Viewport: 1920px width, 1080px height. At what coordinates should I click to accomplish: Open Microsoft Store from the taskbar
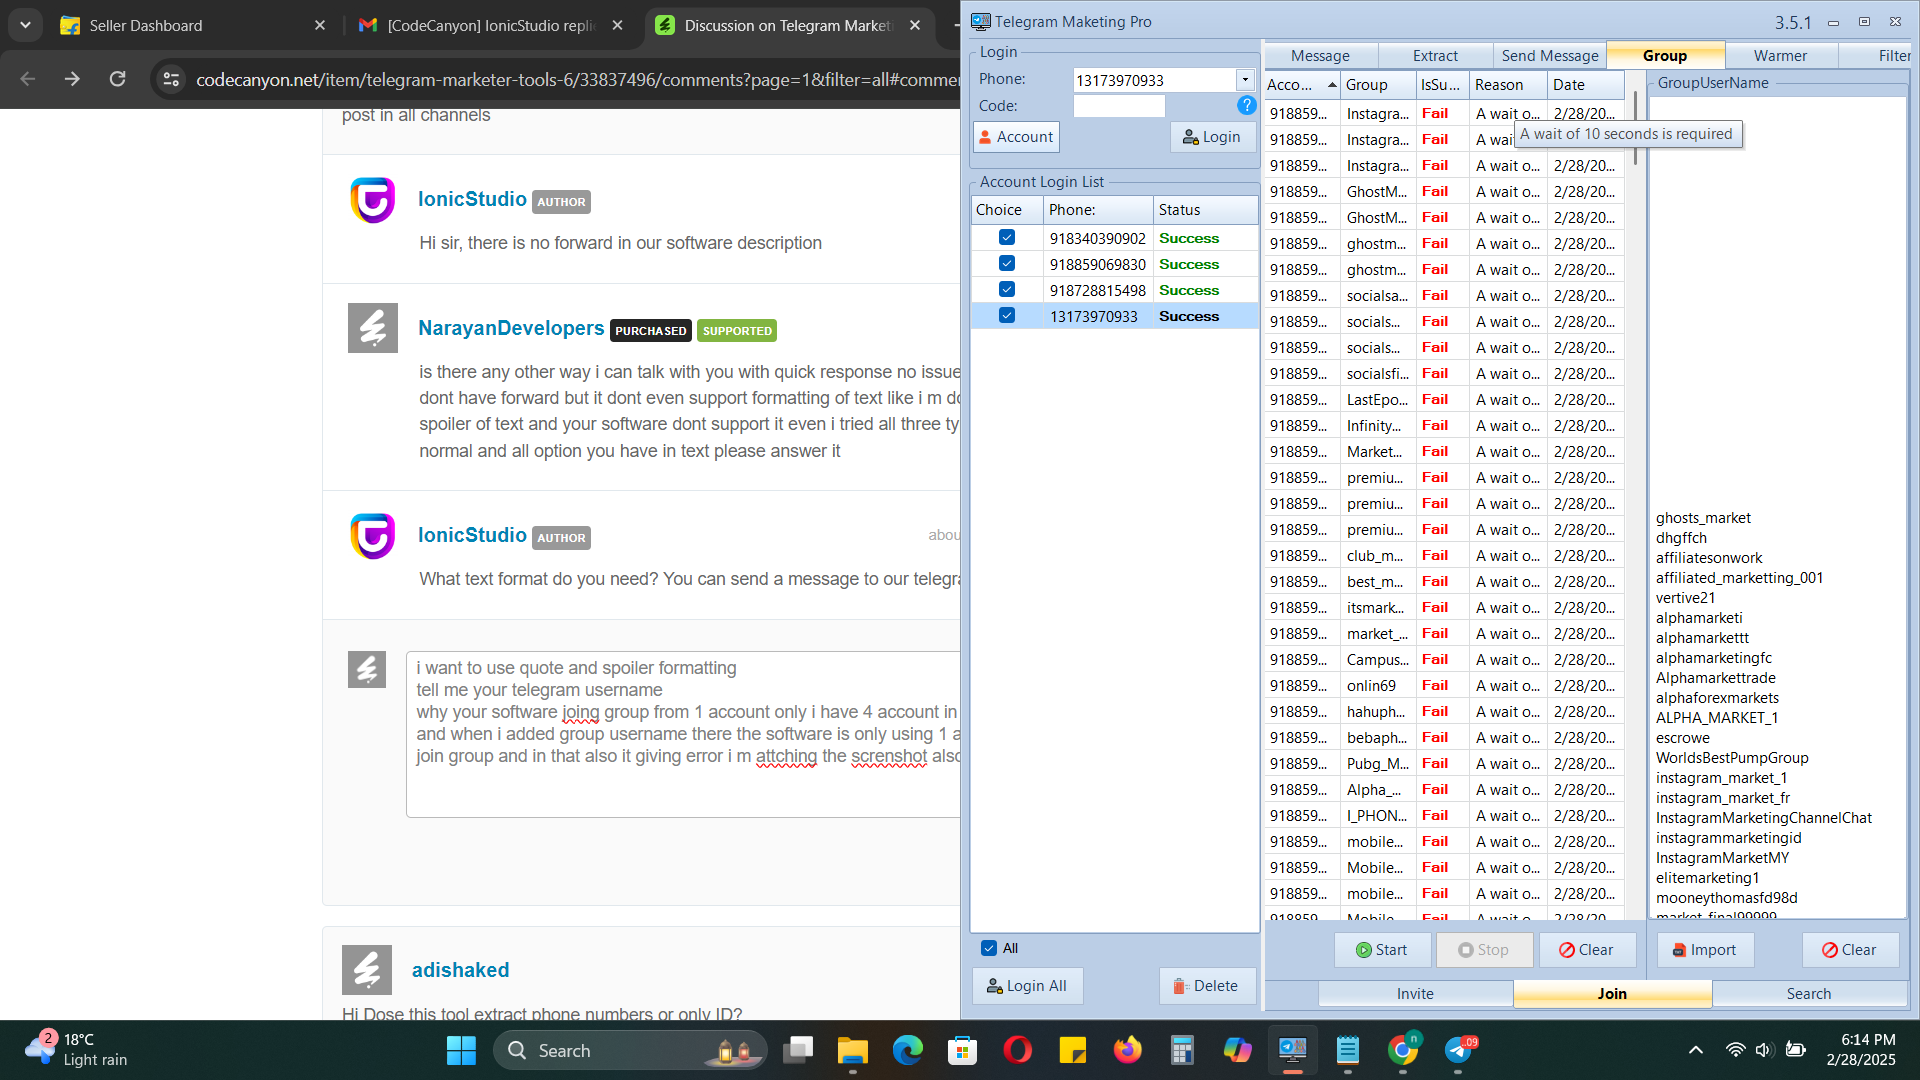963,1050
